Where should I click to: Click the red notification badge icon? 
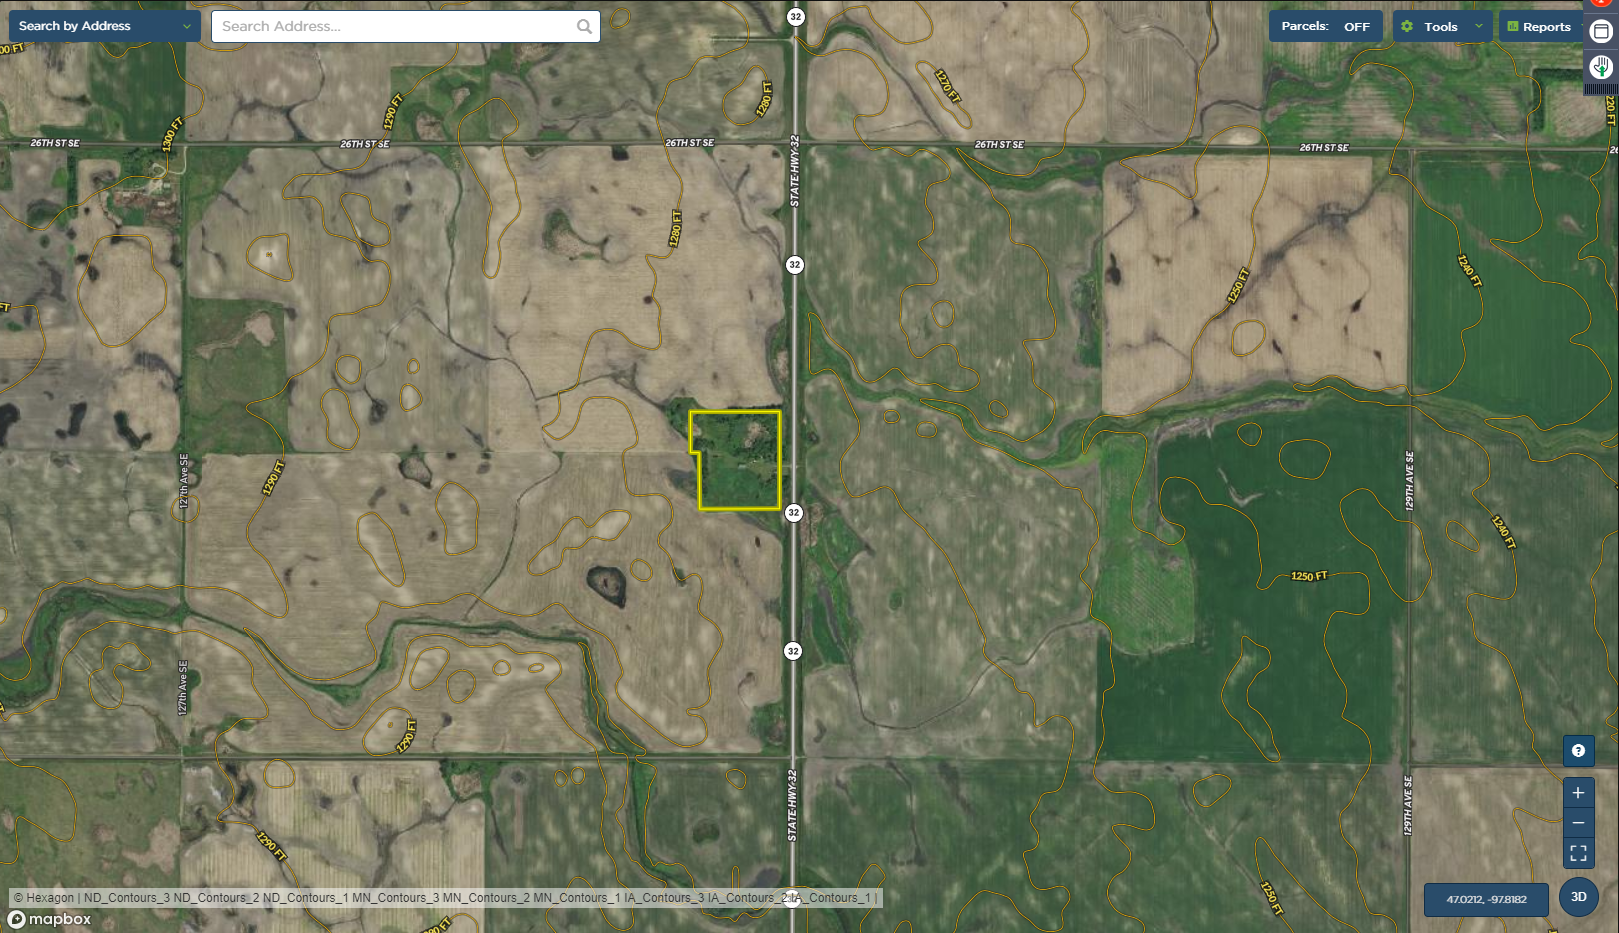[1601, 3]
